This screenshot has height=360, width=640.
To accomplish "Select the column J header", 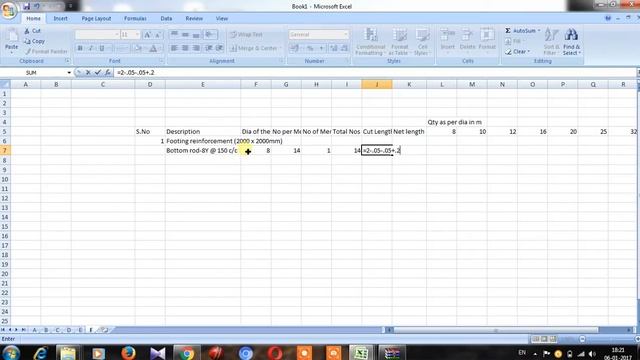I will point(377,84).
